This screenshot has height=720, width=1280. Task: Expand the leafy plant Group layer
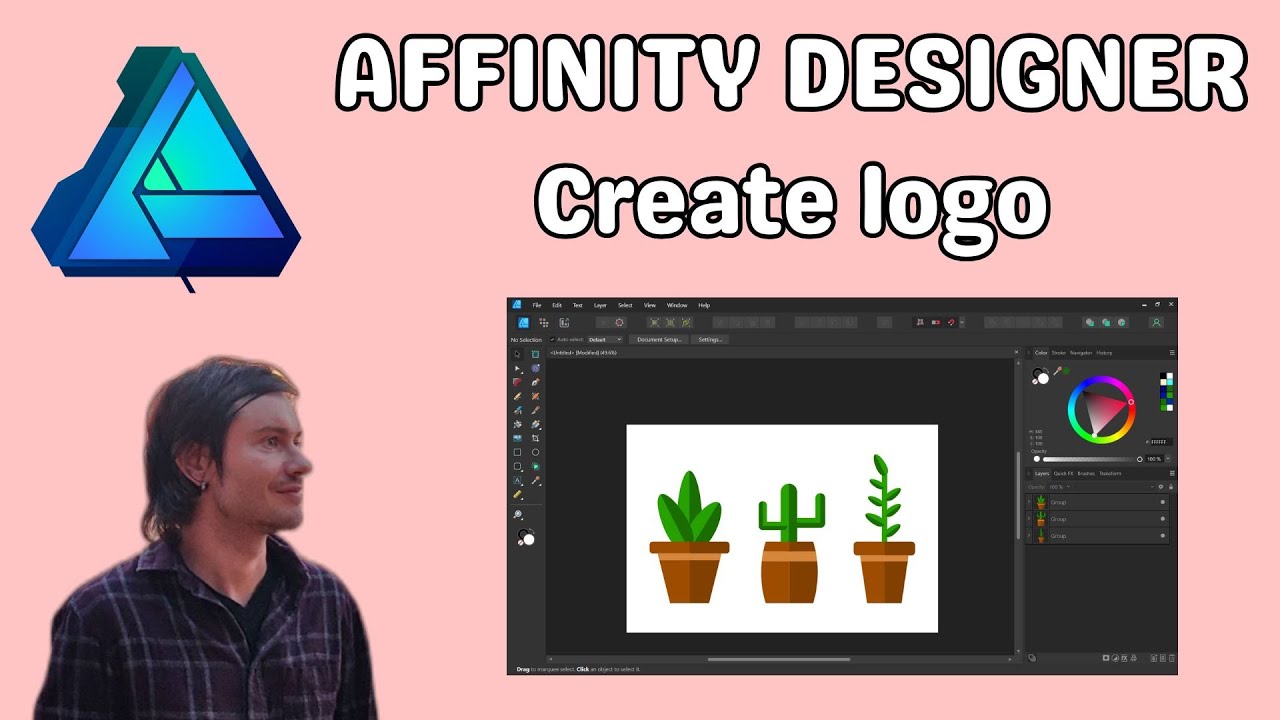pyautogui.click(x=1029, y=501)
